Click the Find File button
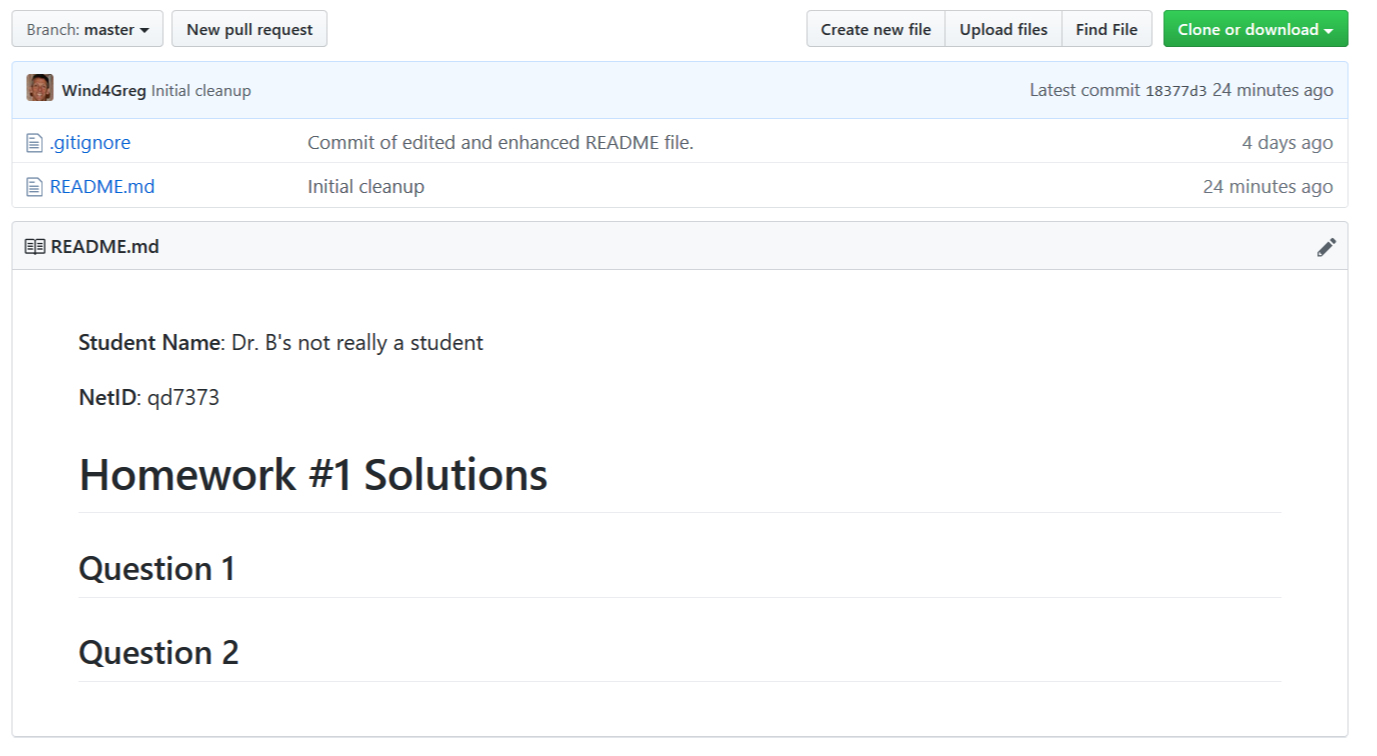 [1106, 29]
